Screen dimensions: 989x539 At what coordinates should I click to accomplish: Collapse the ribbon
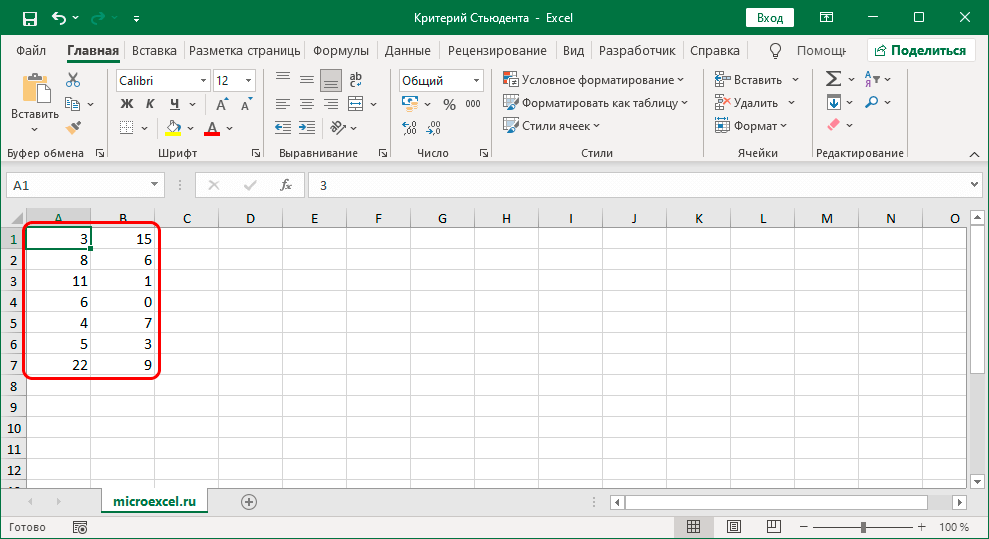pyautogui.click(x=974, y=154)
